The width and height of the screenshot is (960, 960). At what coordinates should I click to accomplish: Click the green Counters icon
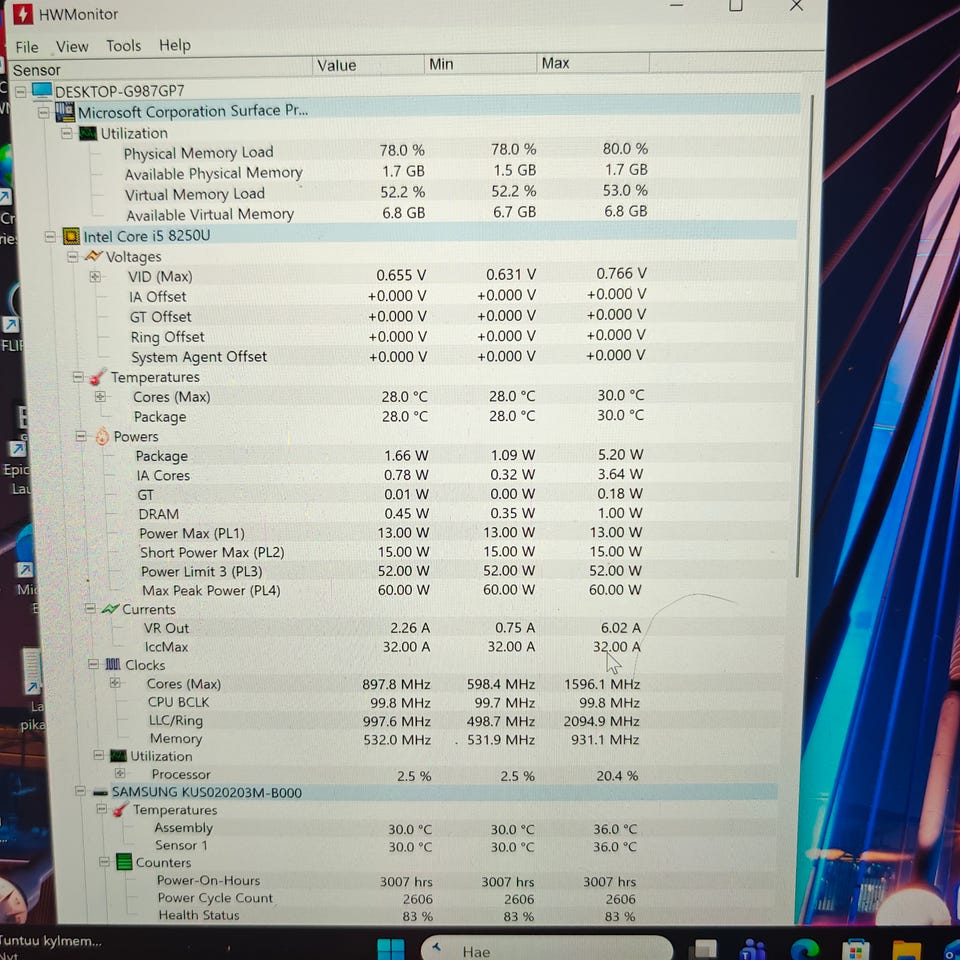click(124, 862)
